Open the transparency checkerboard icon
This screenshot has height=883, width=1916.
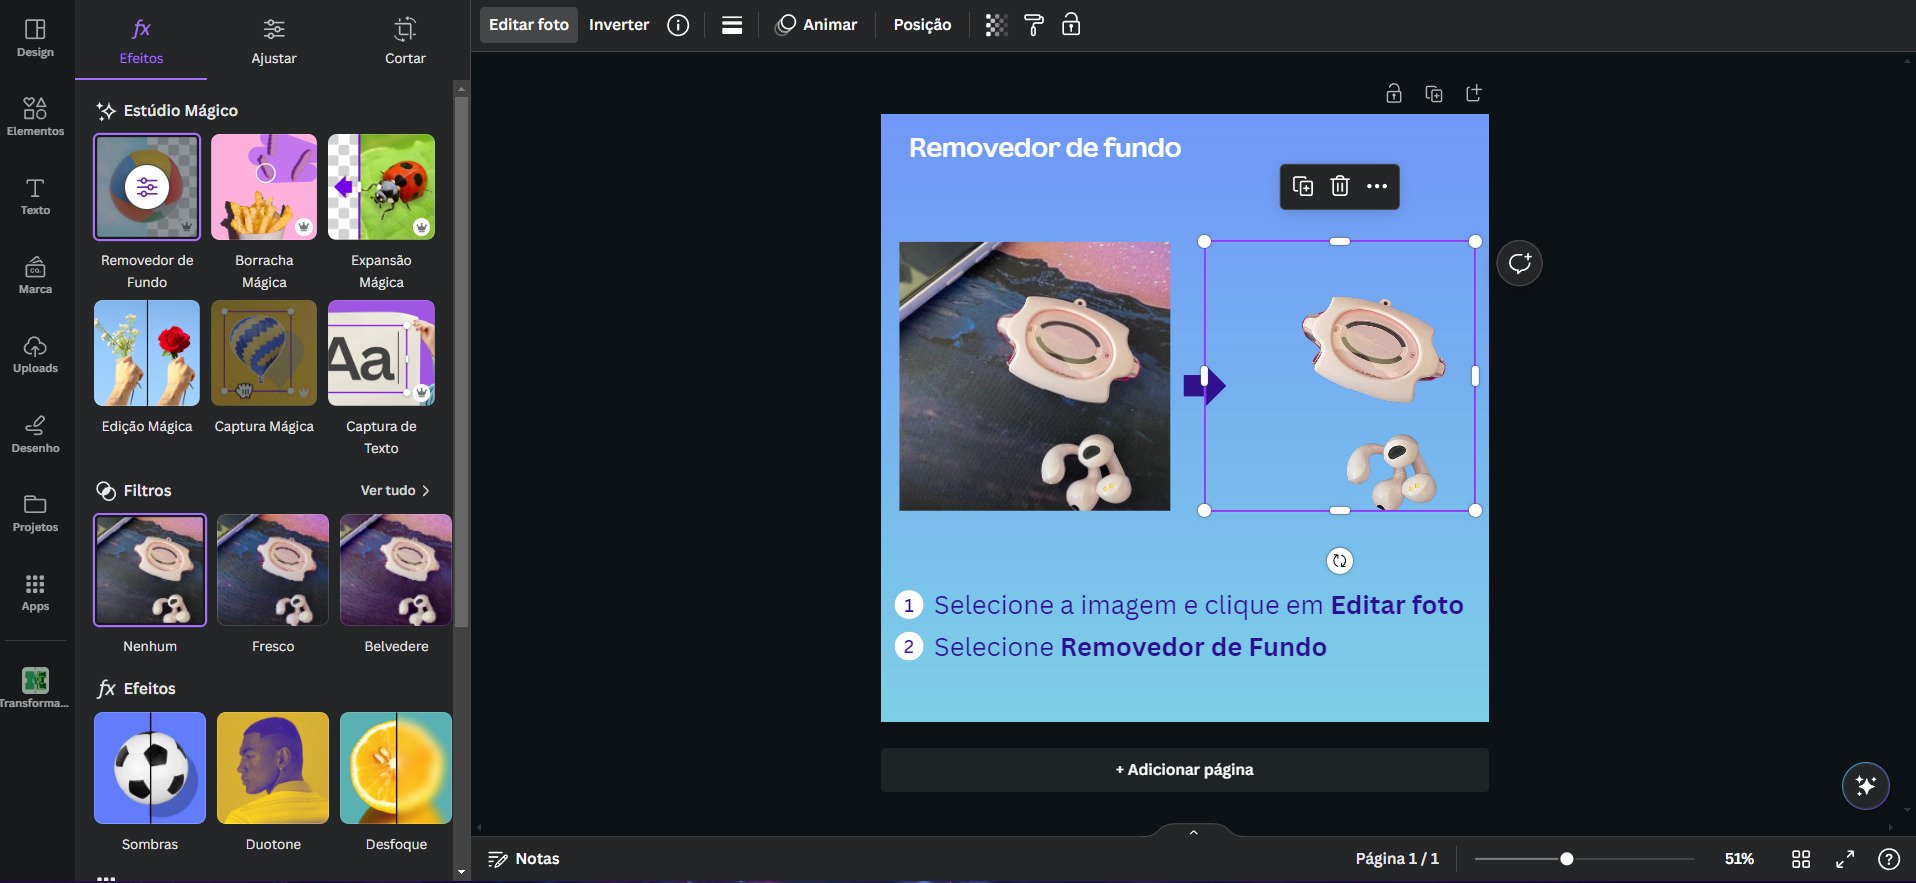point(996,25)
